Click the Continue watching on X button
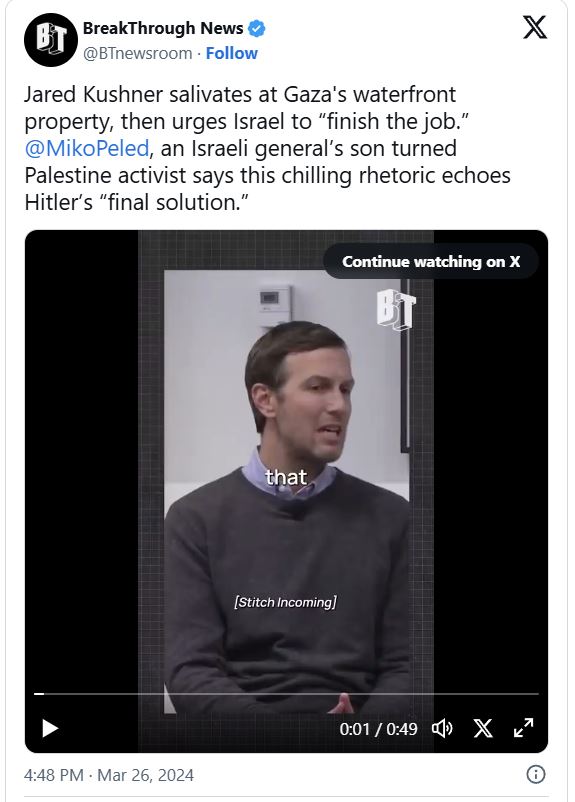Image resolution: width=575 pixels, height=802 pixels. tap(431, 261)
